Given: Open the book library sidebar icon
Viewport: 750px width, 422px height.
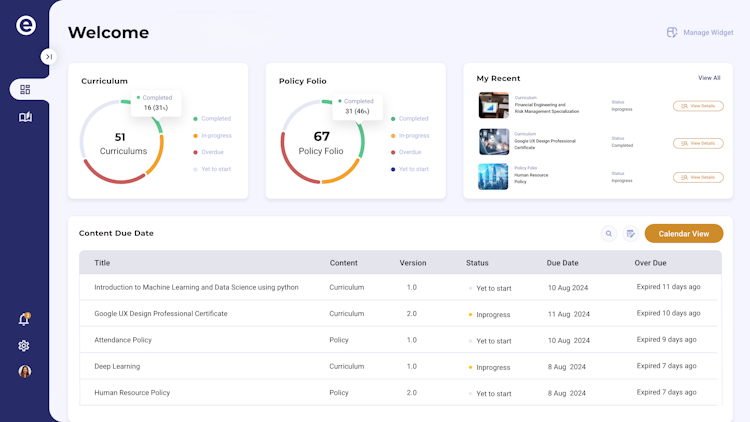Looking at the screenshot, I should pyautogui.click(x=25, y=117).
